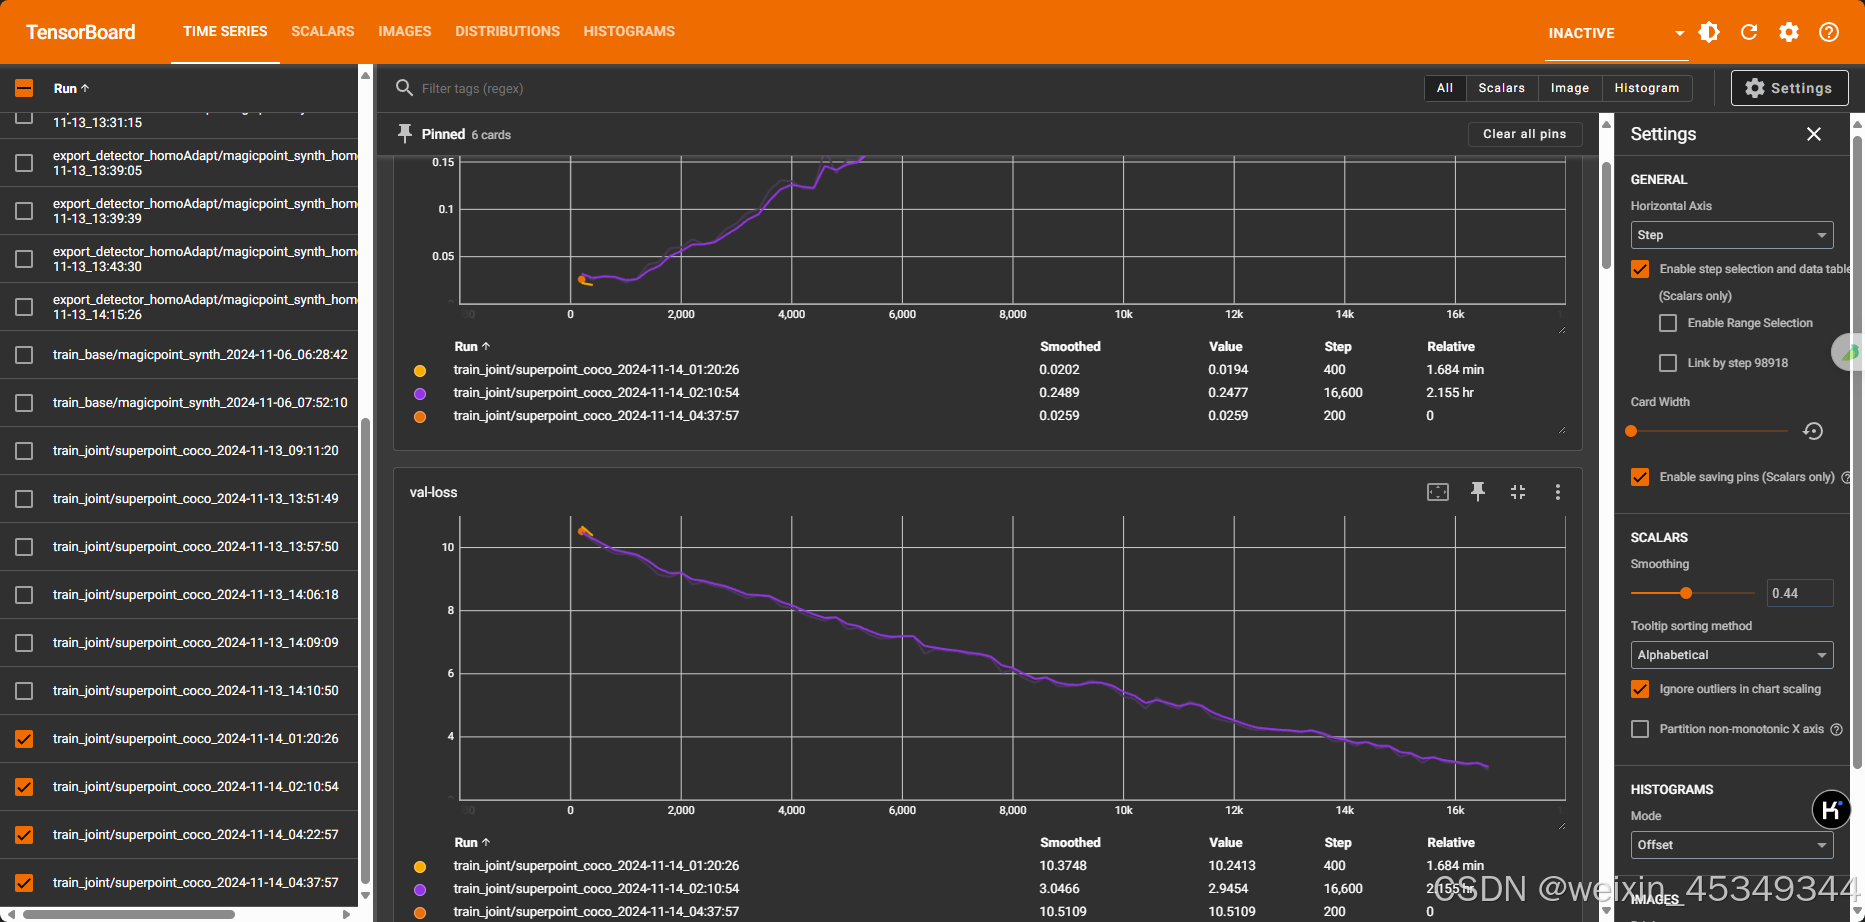Screen dimensions: 1865x922
Task: Close the Settings panel
Action: [1814, 133]
